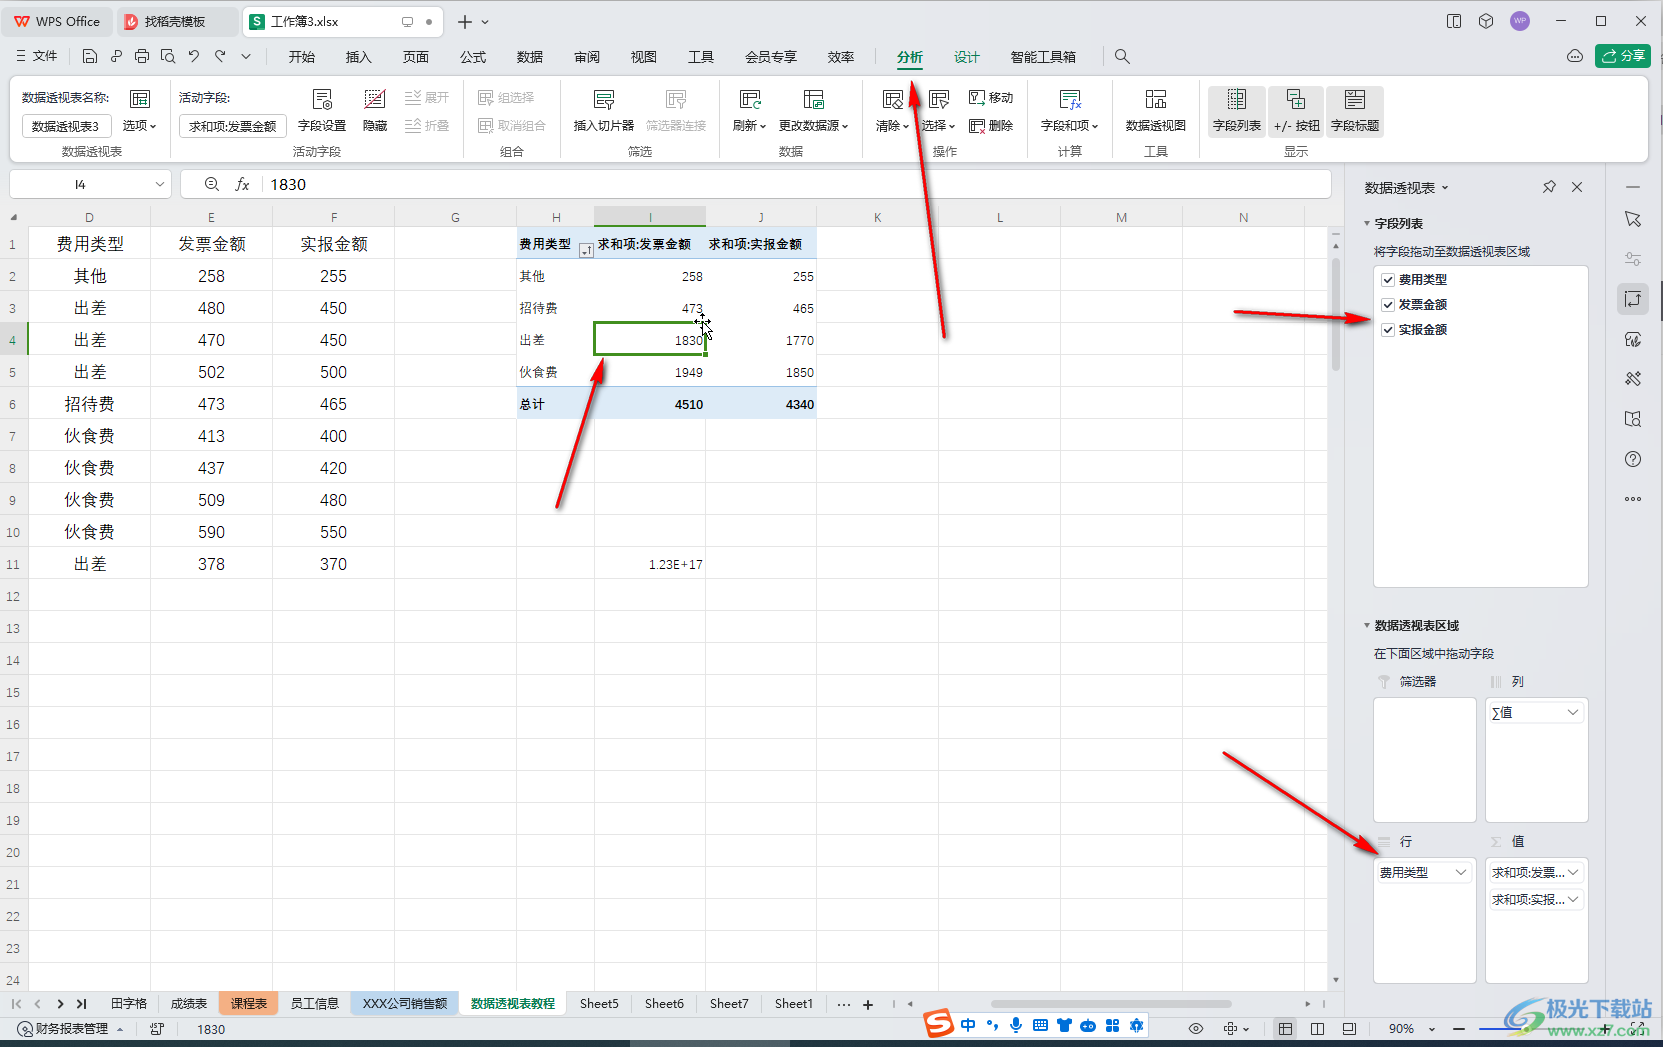Click Refresh (刷新) pivot data
Image resolution: width=1663 pixels, height=1047 pixels.
tap(750, 111)
